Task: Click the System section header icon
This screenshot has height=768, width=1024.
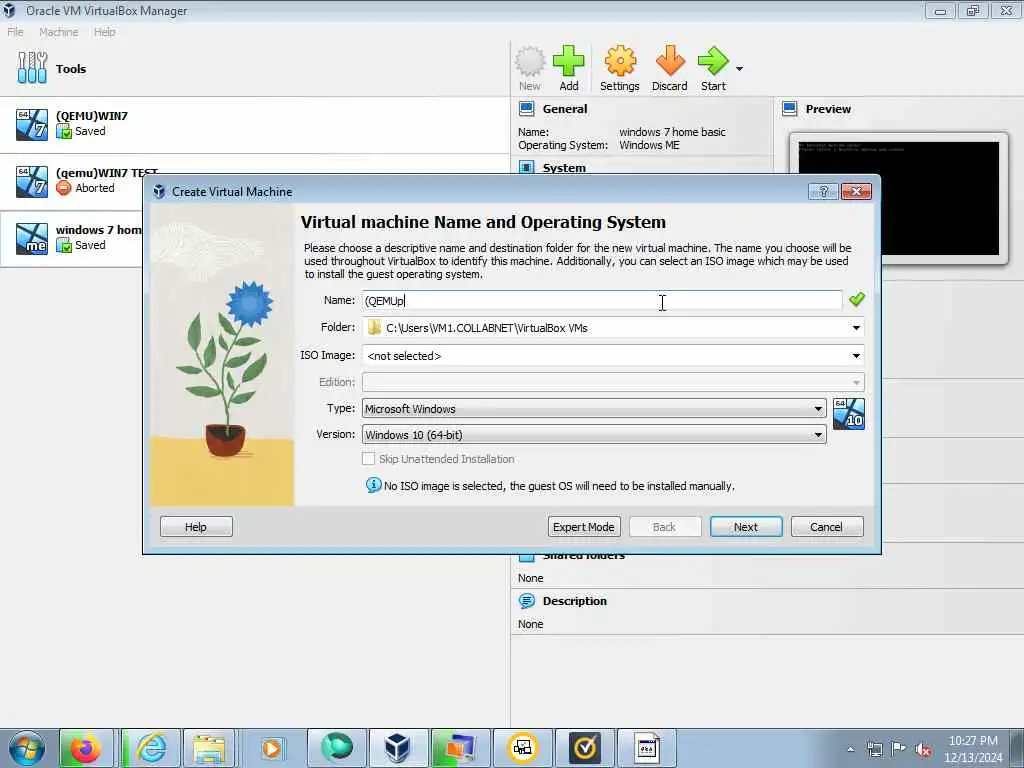Action: pyautogui.click(x=526, y=167)
